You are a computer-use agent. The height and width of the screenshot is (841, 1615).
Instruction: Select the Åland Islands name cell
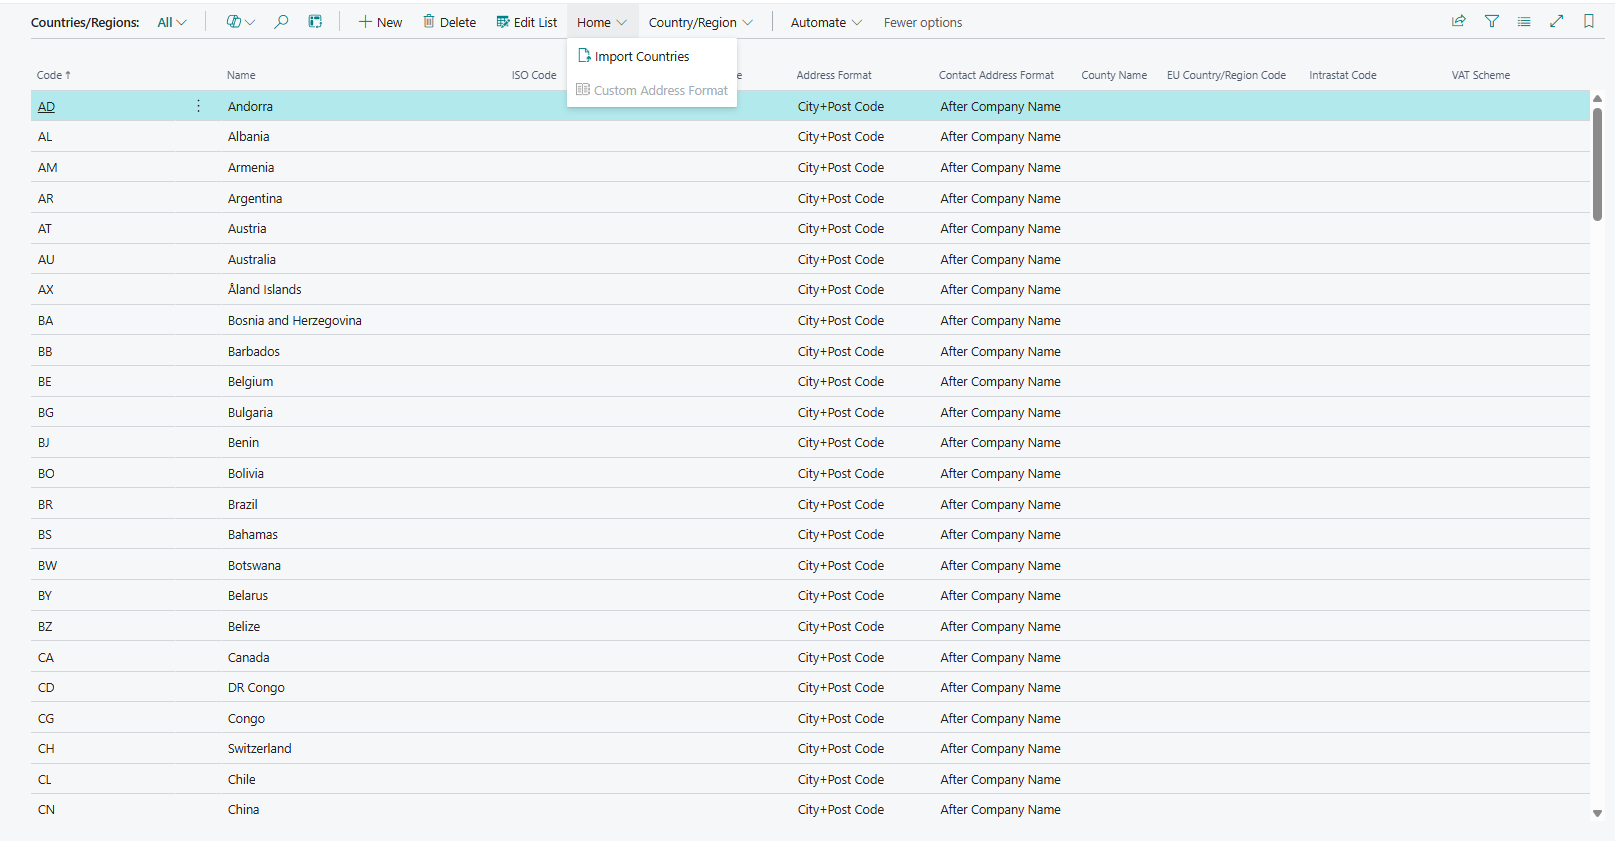264,290
